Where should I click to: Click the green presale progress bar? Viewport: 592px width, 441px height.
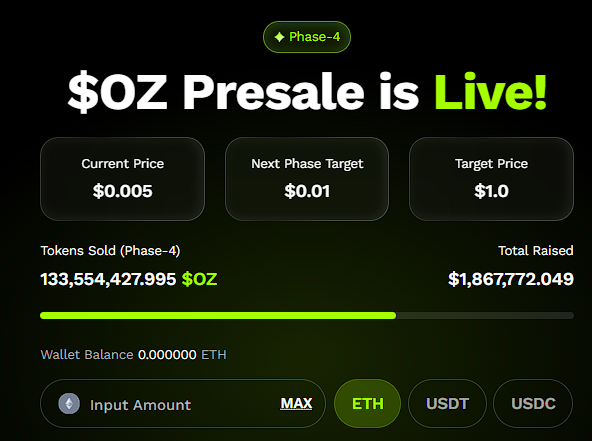307,315
